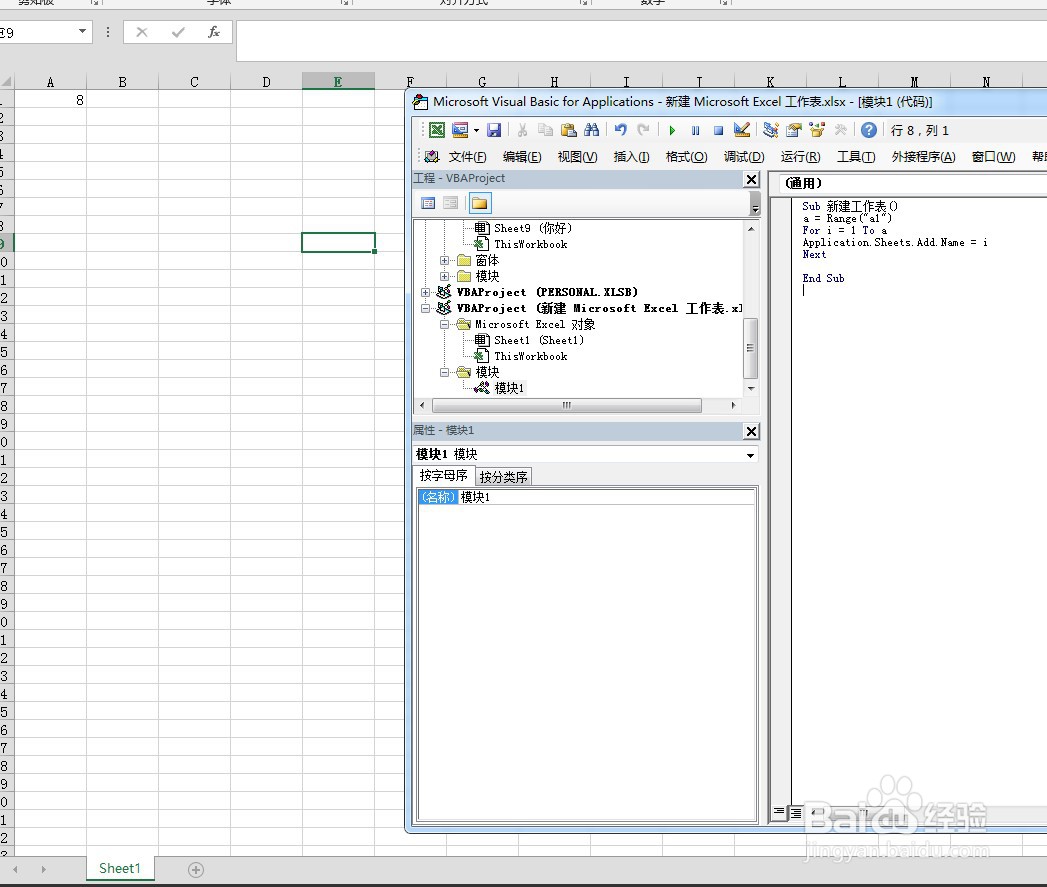Open Object Browser icon in toolbar
Screen dimensions: 1047x887
tap(817, 130)
